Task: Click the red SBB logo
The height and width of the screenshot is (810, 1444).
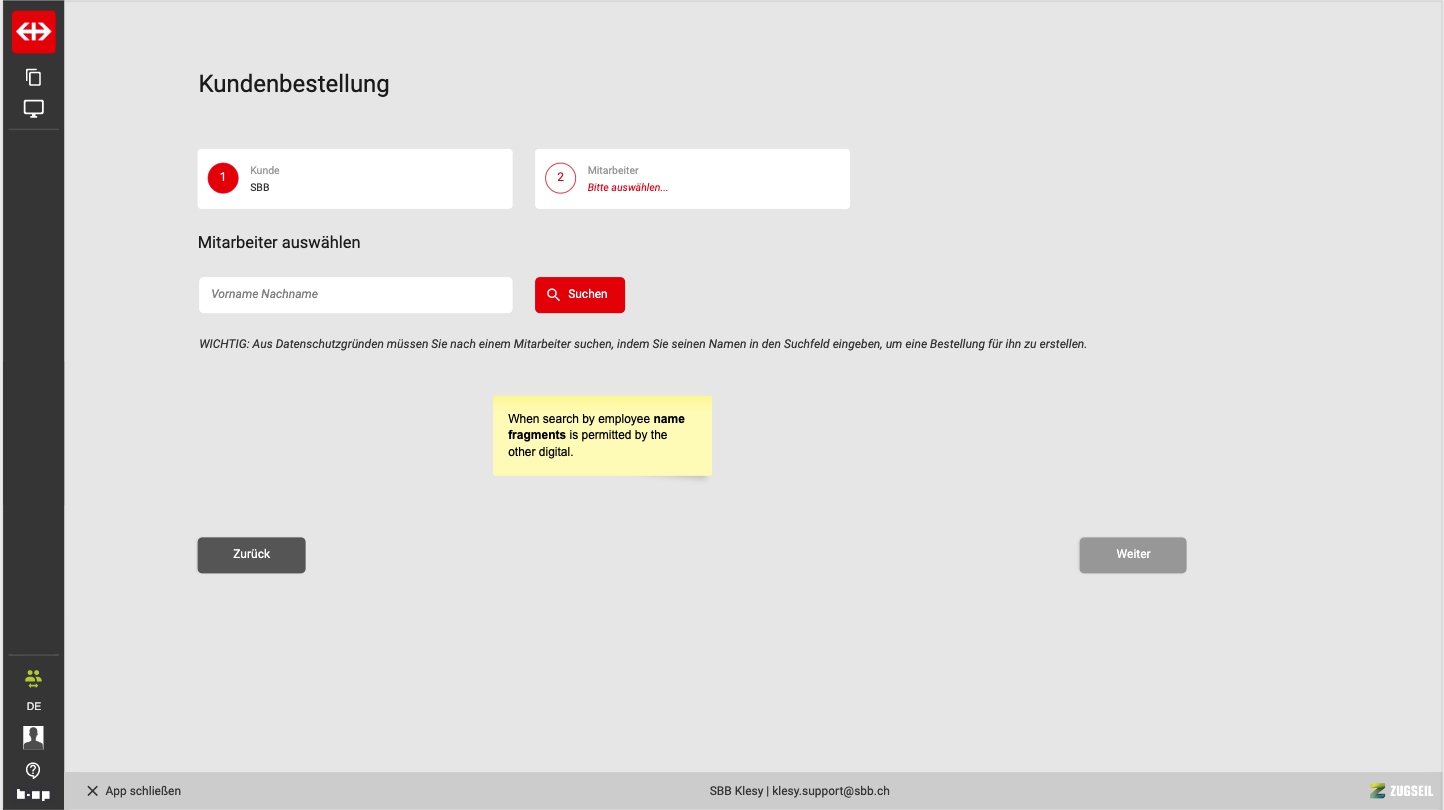Action: pyautogui.click(x=33, y=32)
